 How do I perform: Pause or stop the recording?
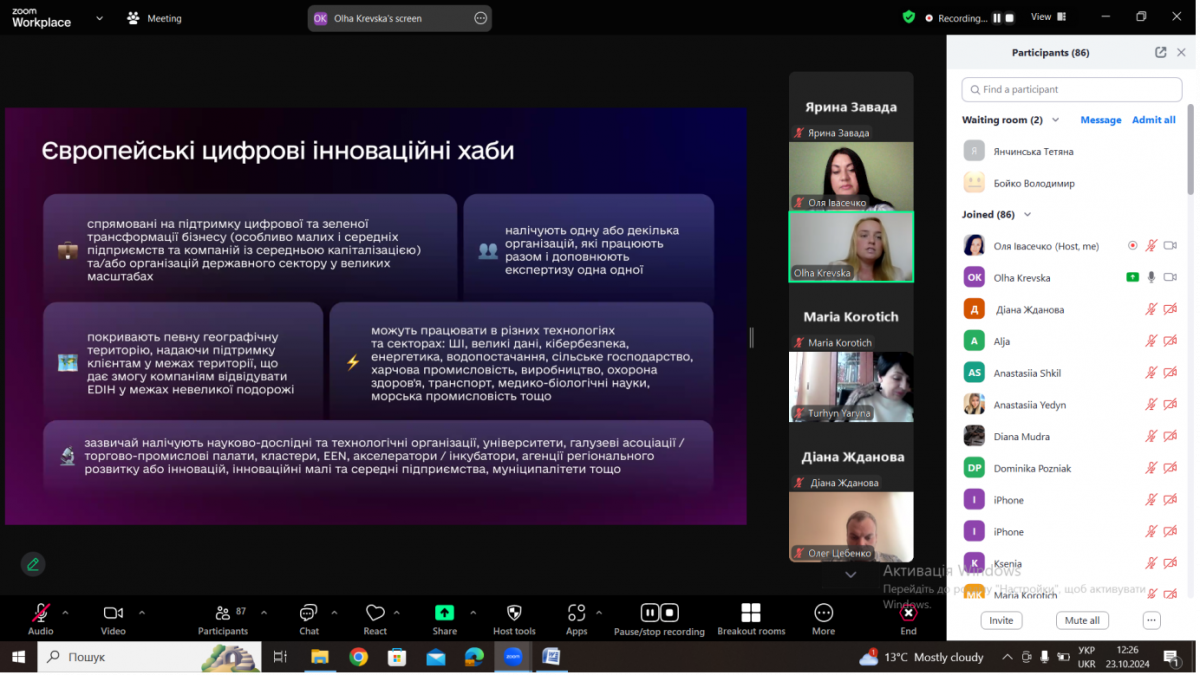(659, 613)
